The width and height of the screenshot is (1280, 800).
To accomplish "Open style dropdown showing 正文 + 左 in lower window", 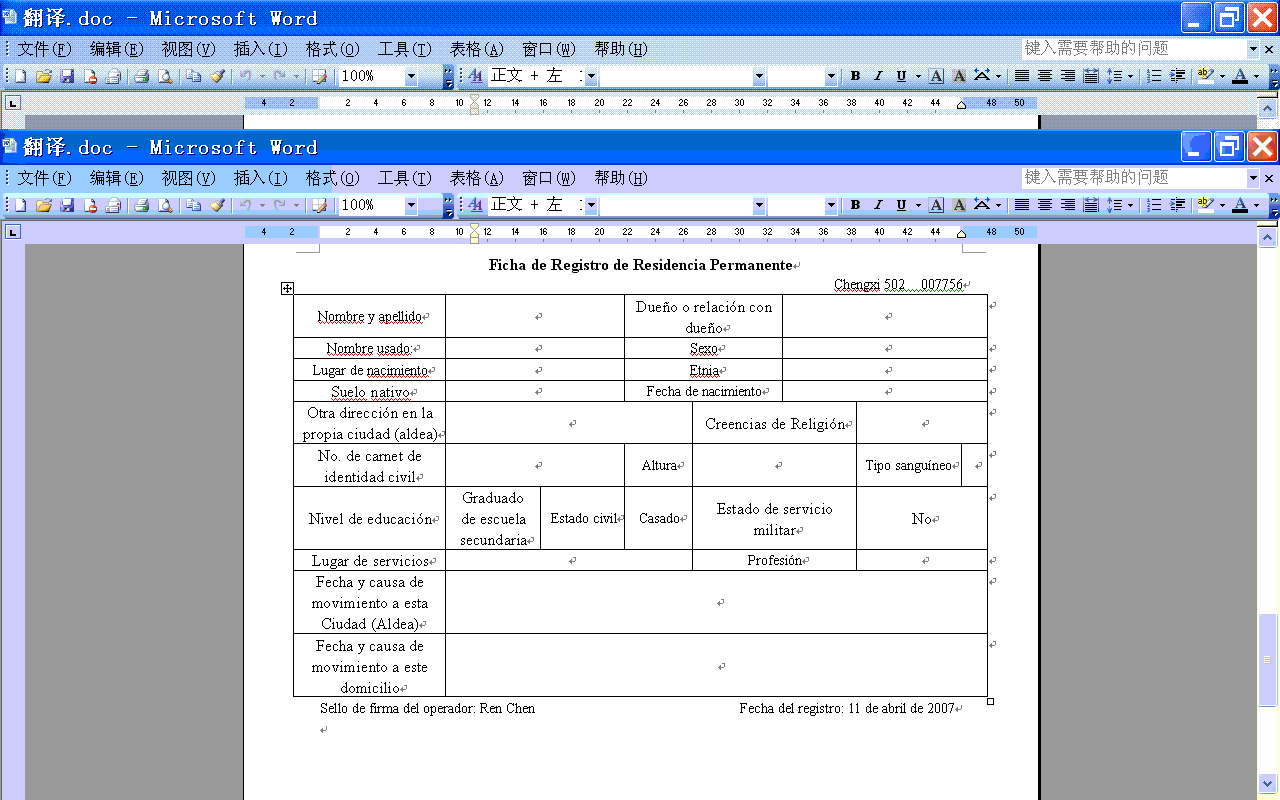I will point(591,205).
